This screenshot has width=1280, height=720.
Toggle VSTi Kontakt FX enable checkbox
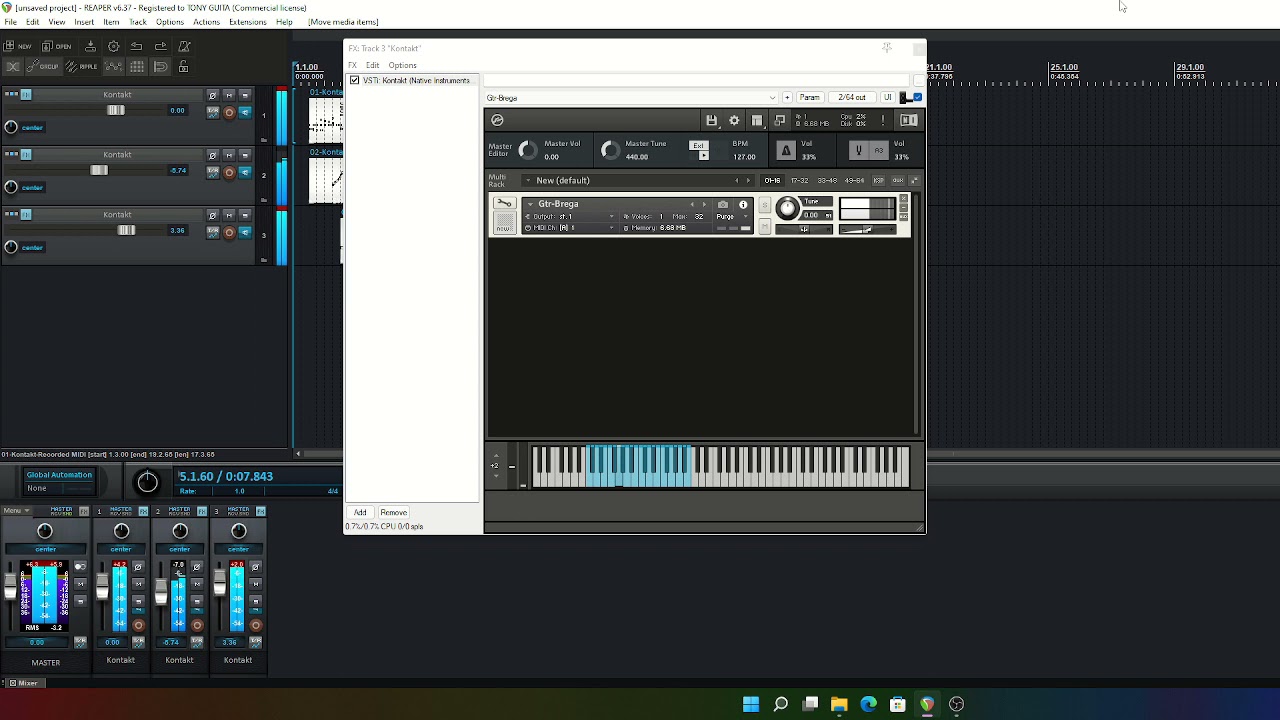click(x=354, y=80)
